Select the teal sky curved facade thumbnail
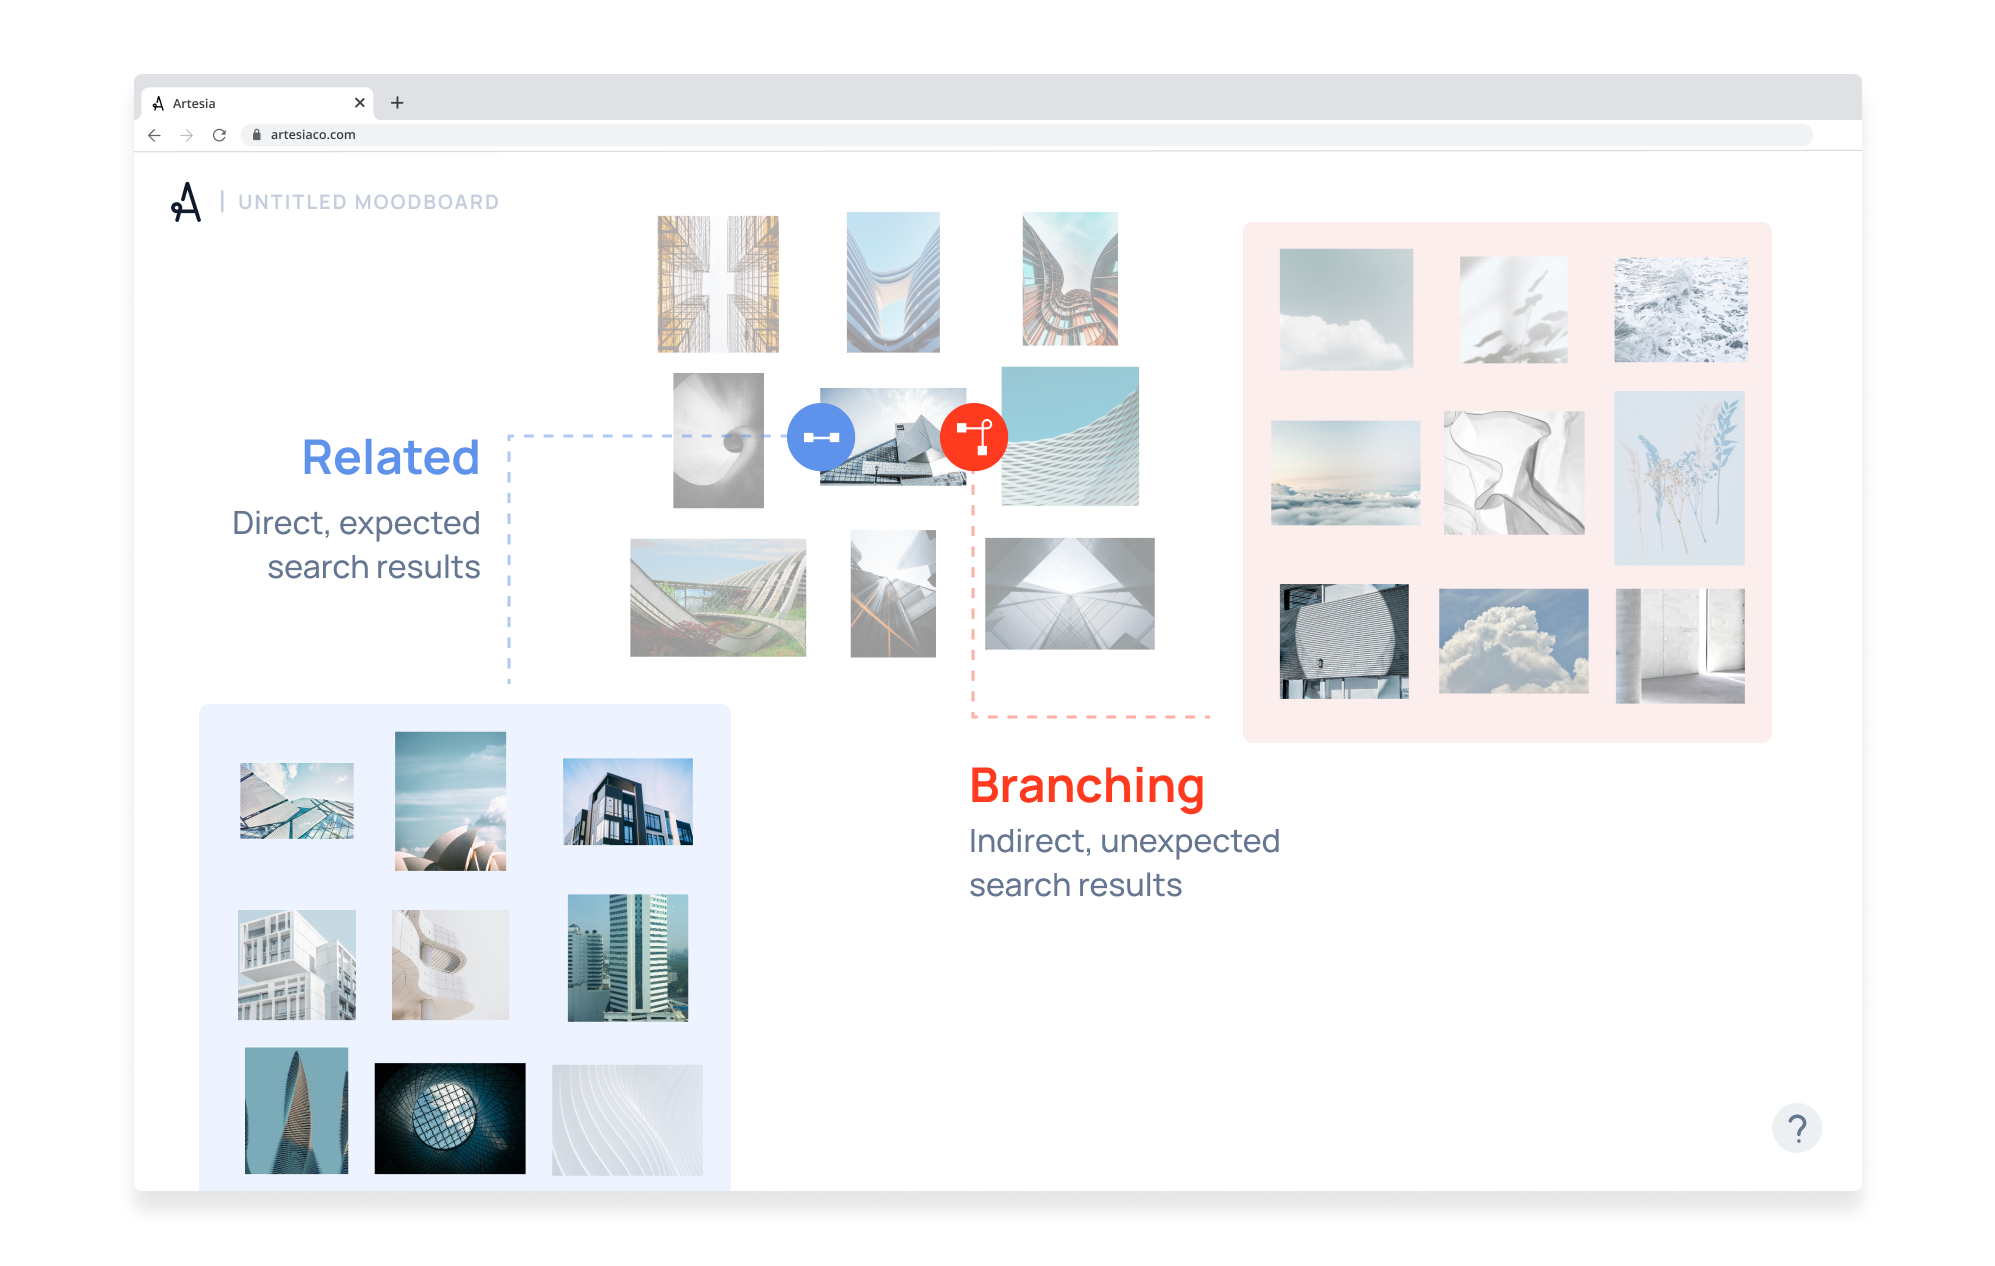1995x1266 pixels. (1070, 436)
